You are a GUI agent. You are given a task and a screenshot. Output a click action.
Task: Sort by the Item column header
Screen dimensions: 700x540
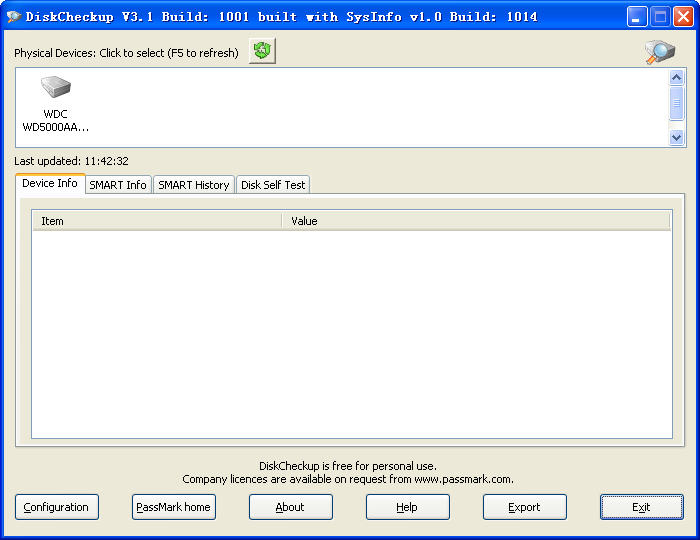point(157,221)
